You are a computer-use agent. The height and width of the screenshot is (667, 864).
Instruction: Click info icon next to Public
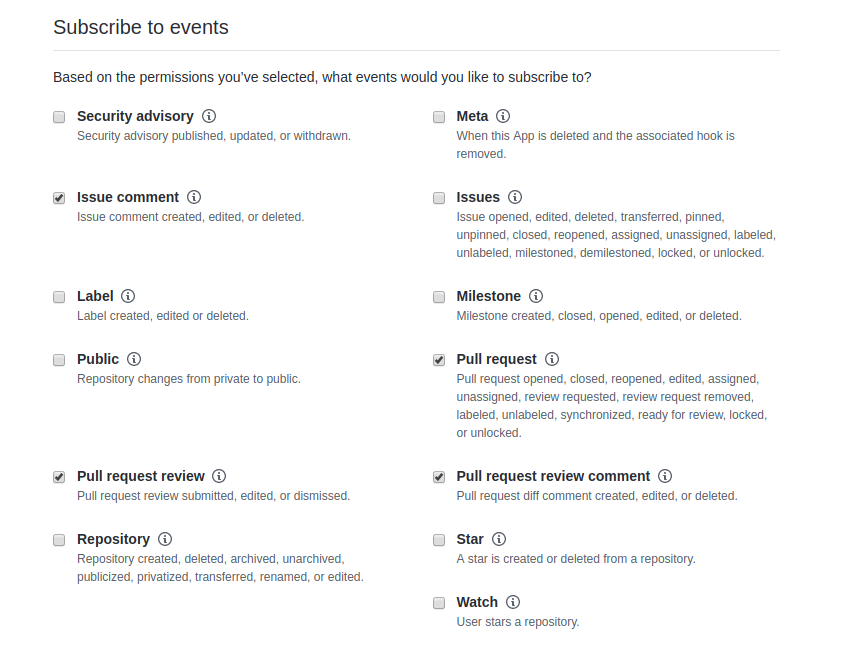click(134, 359)
